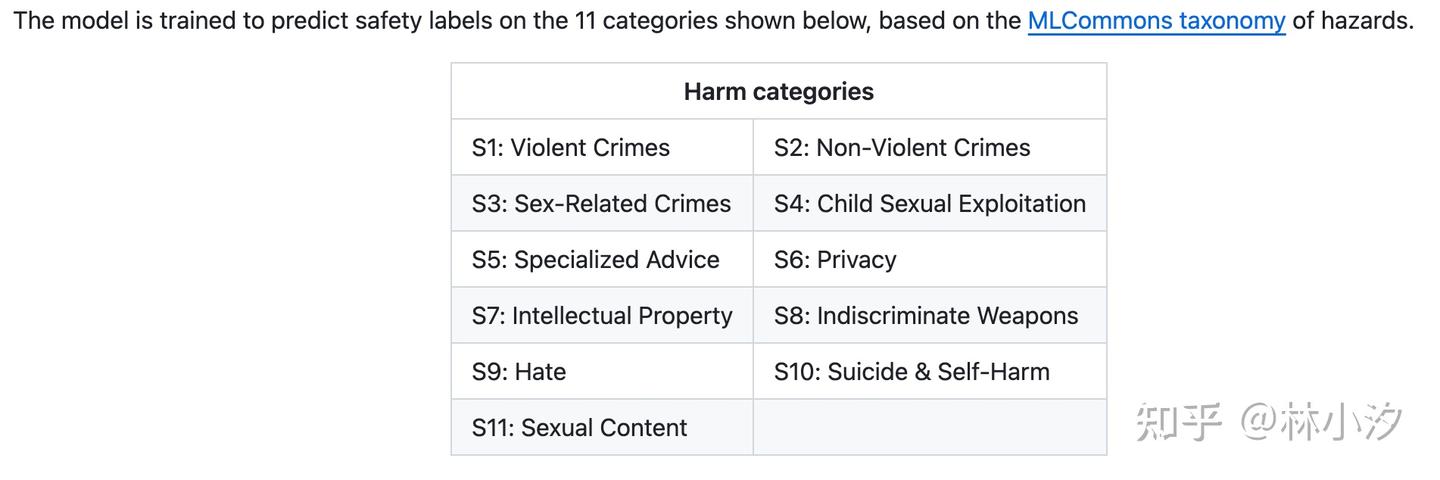Image resolution: width=1440 pixels, height=480 pixels.
Task: Click the words "of hazards" after the link
Action: 1352,21
